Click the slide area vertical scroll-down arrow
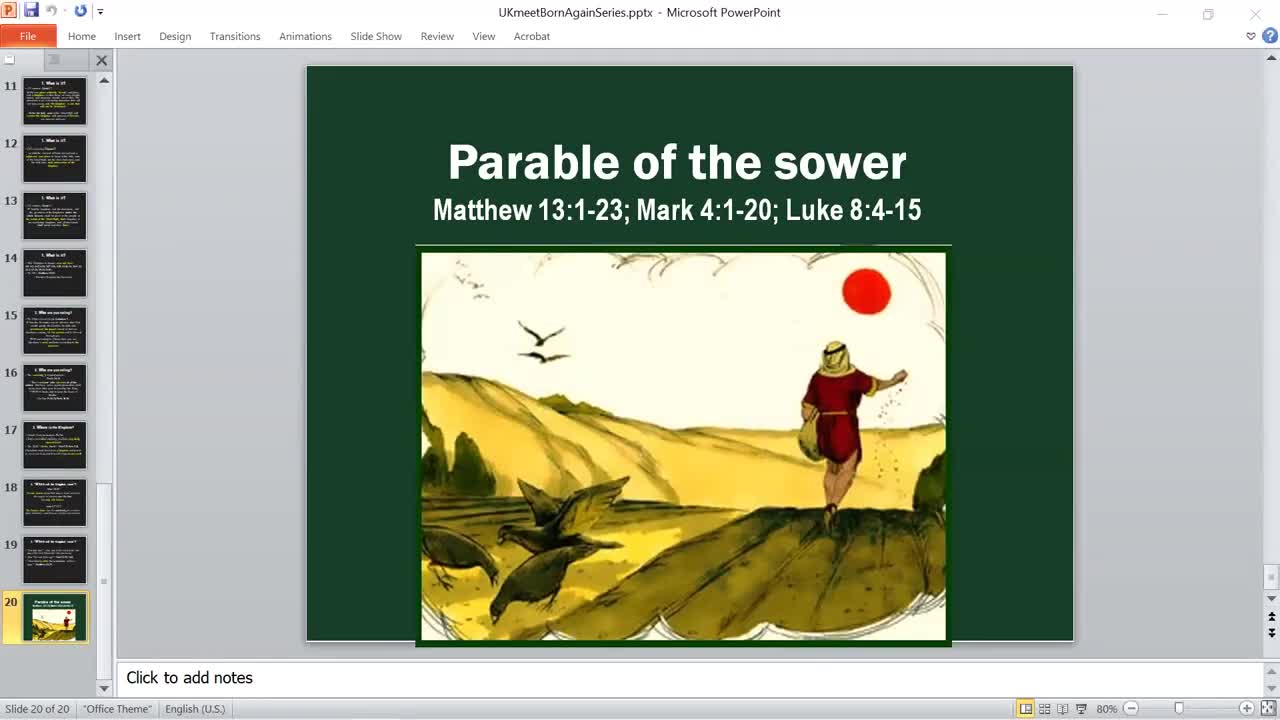 pos(1271,599)
